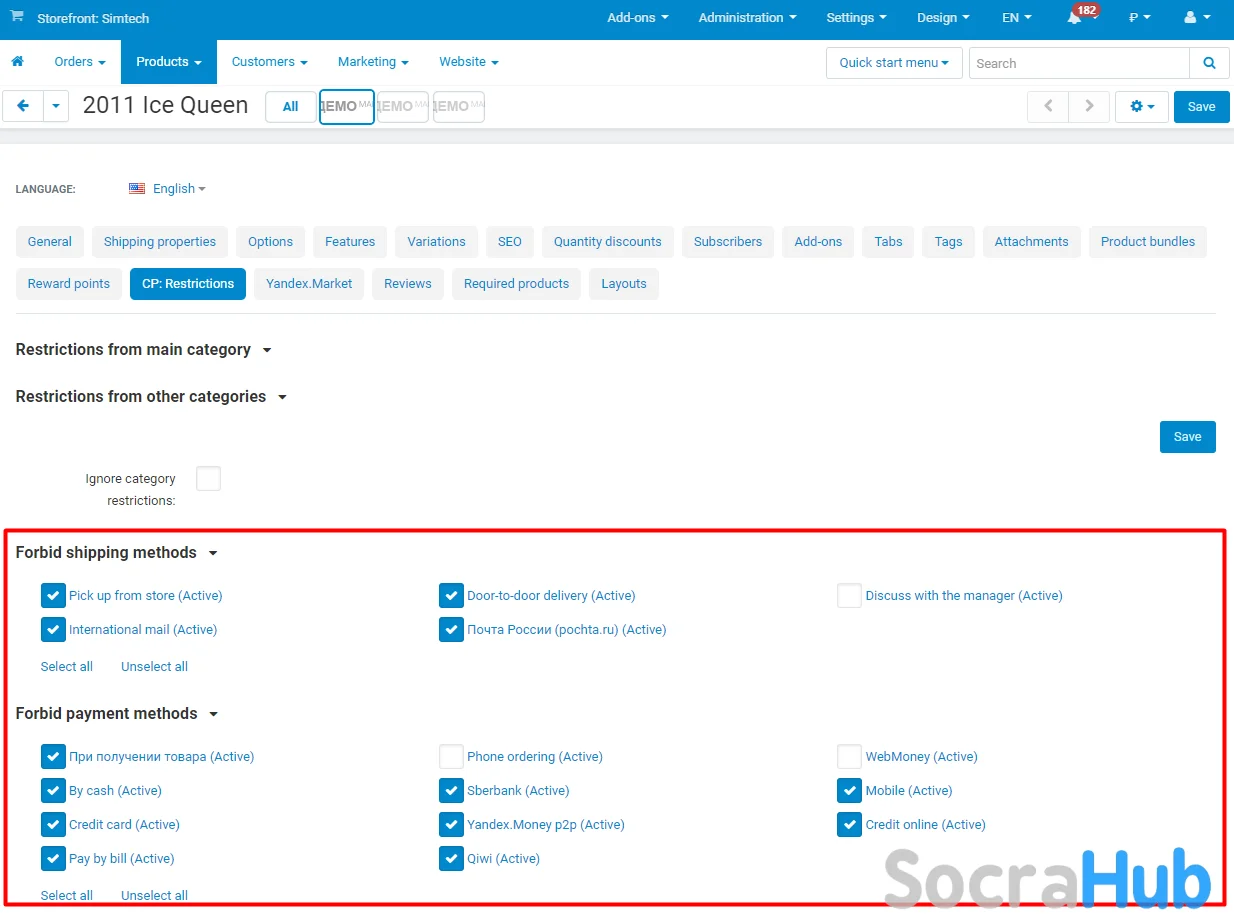The width and height of the screenshot is (1234, 914).
Task: Go to the next product arrow
Action: (1089, 107)
